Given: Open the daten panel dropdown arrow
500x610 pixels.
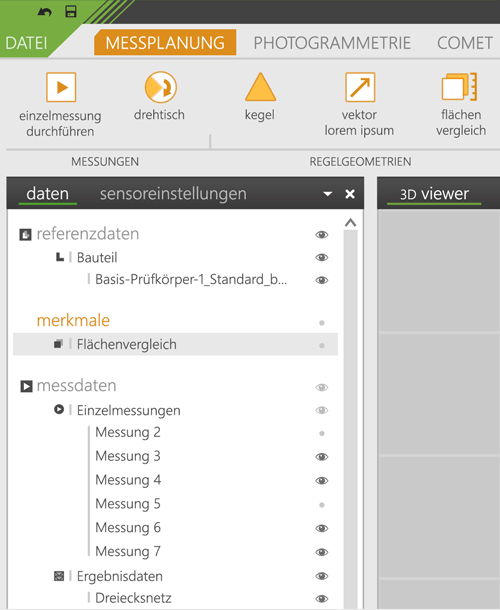Looking at the screenshot, I should tap(328, 194).
